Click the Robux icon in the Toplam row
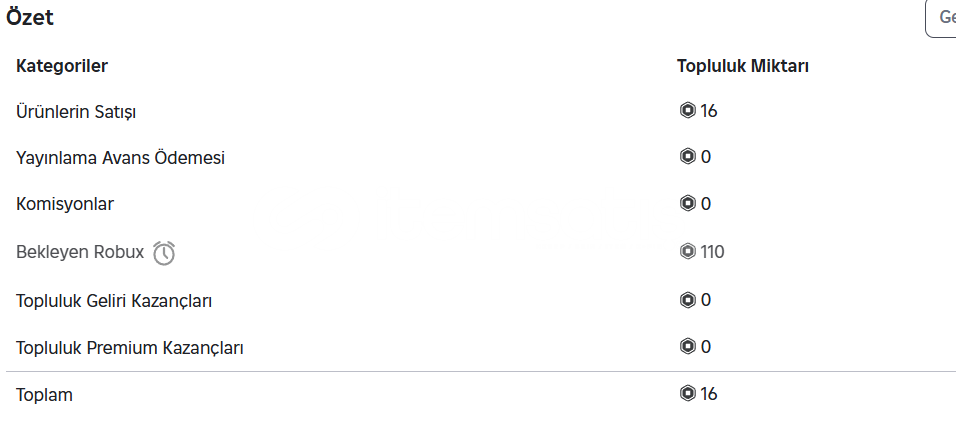Image resolution: width=956 pixels, height=437 pixels. (x=687, y=394)
